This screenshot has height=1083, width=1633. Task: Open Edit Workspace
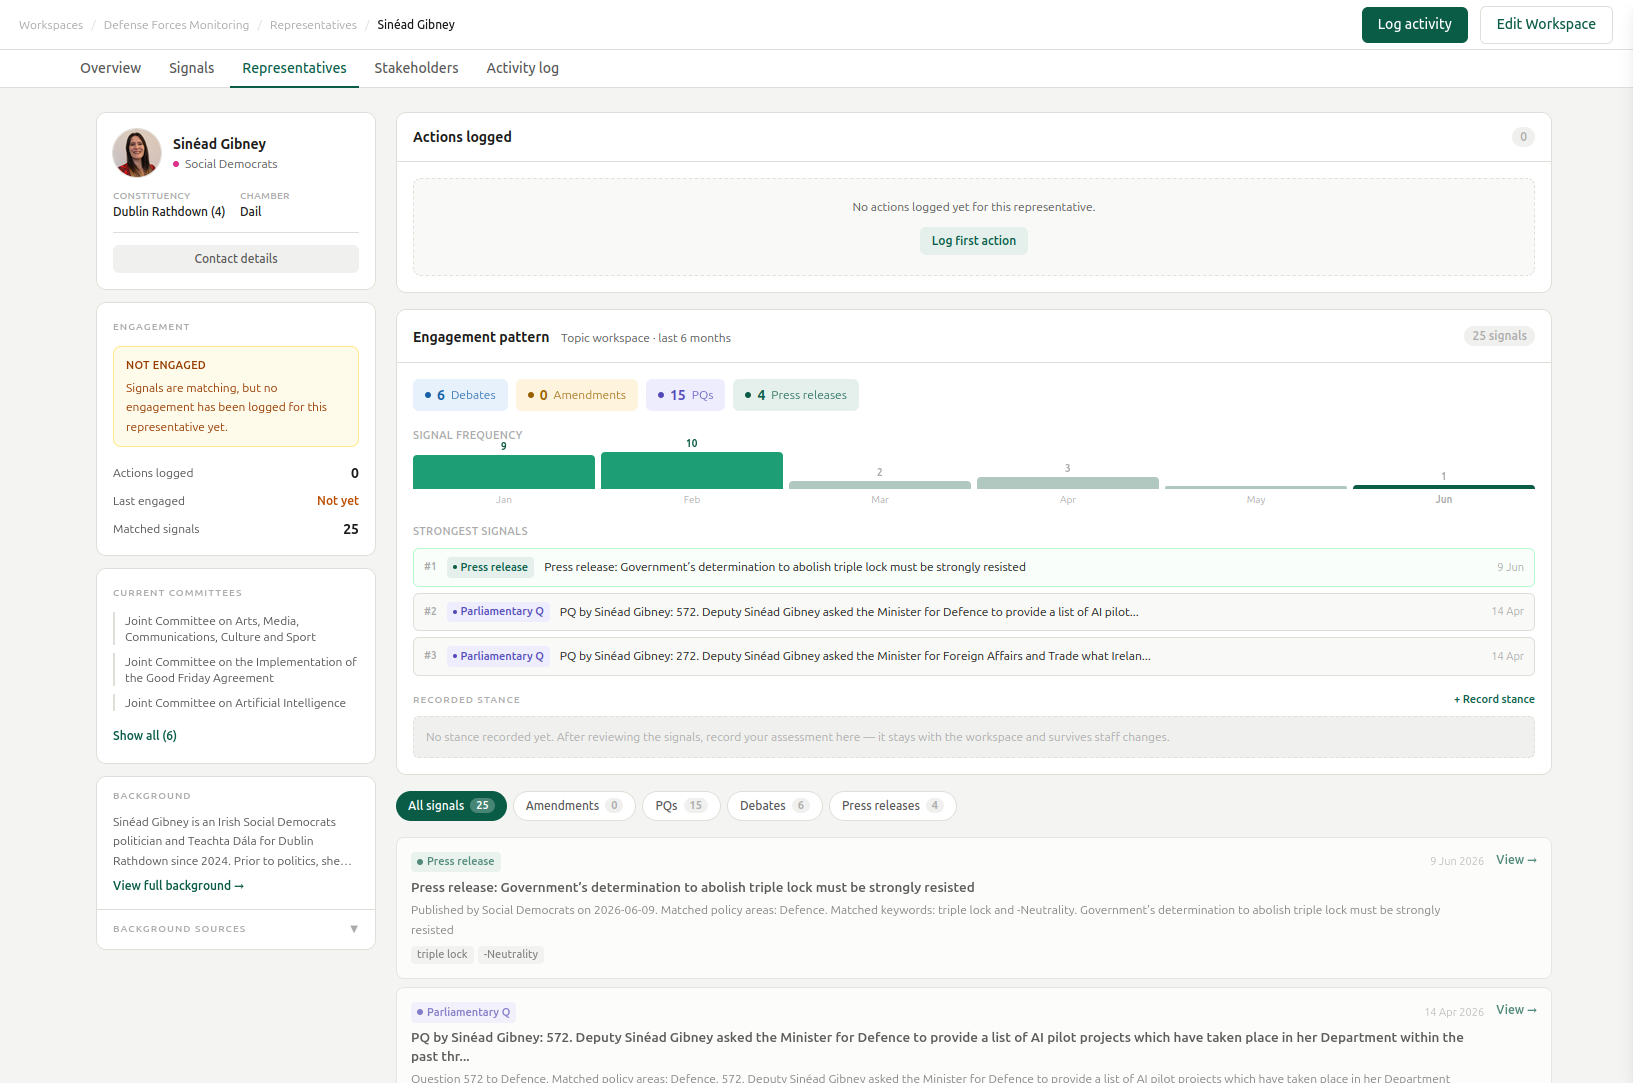coord(1546,25)
